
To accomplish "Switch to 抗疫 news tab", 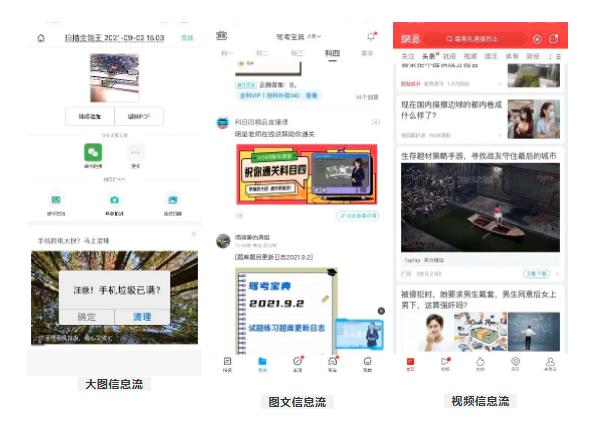I will (449, 56).
